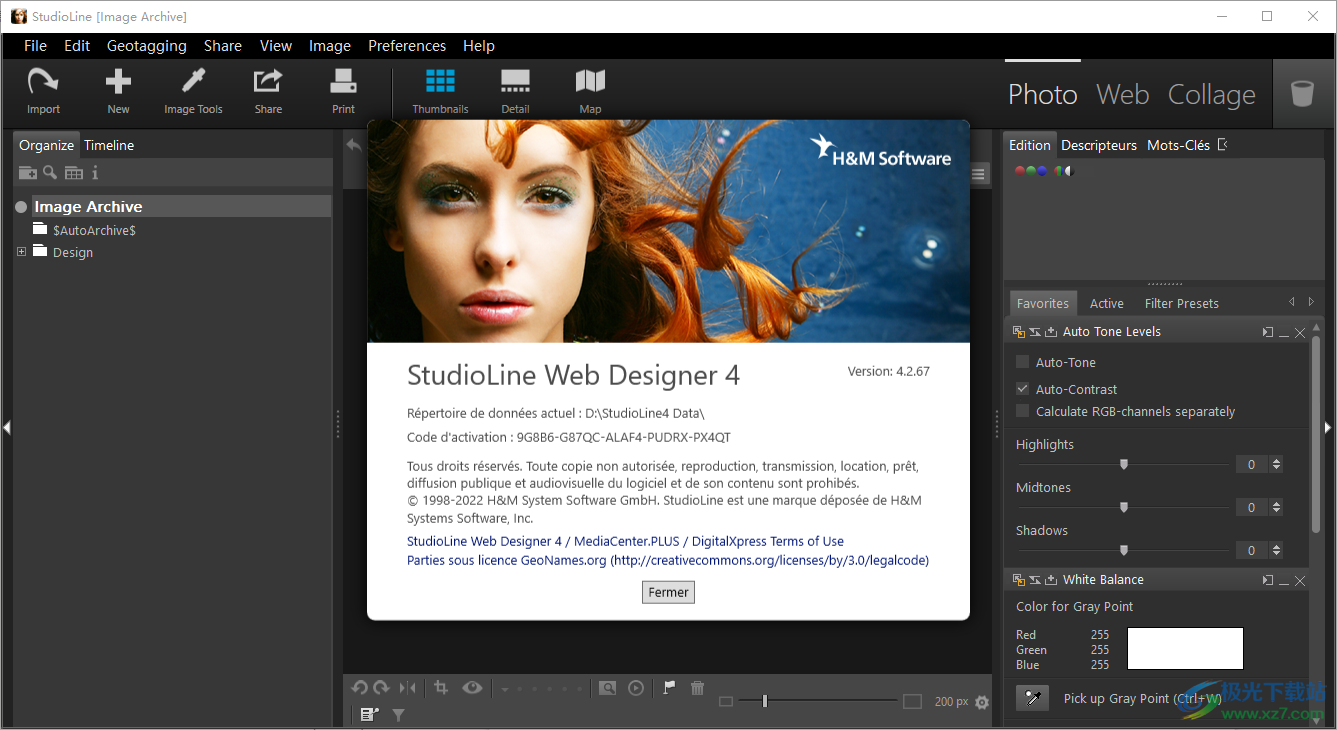Click the white gray-point color swatch
Viewport: 1337px width, 730px height.
[x=1185, y=648]
